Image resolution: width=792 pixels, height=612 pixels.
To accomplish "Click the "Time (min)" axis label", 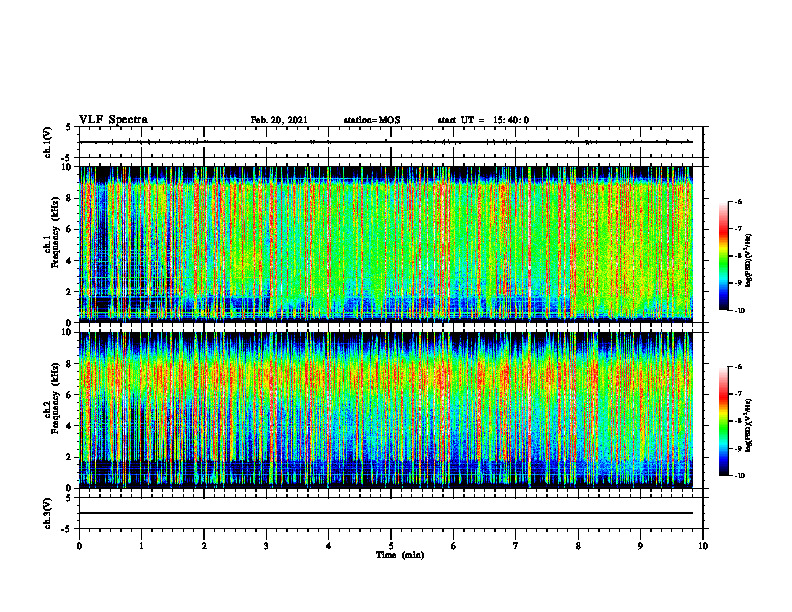I will [400, 555].
